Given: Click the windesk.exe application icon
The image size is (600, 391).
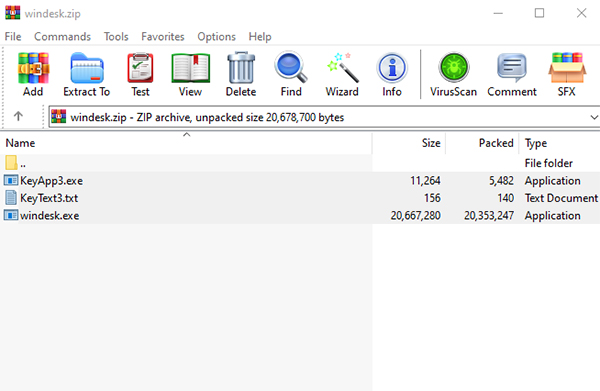Looking at the screenshot, I should coord(11,215).
